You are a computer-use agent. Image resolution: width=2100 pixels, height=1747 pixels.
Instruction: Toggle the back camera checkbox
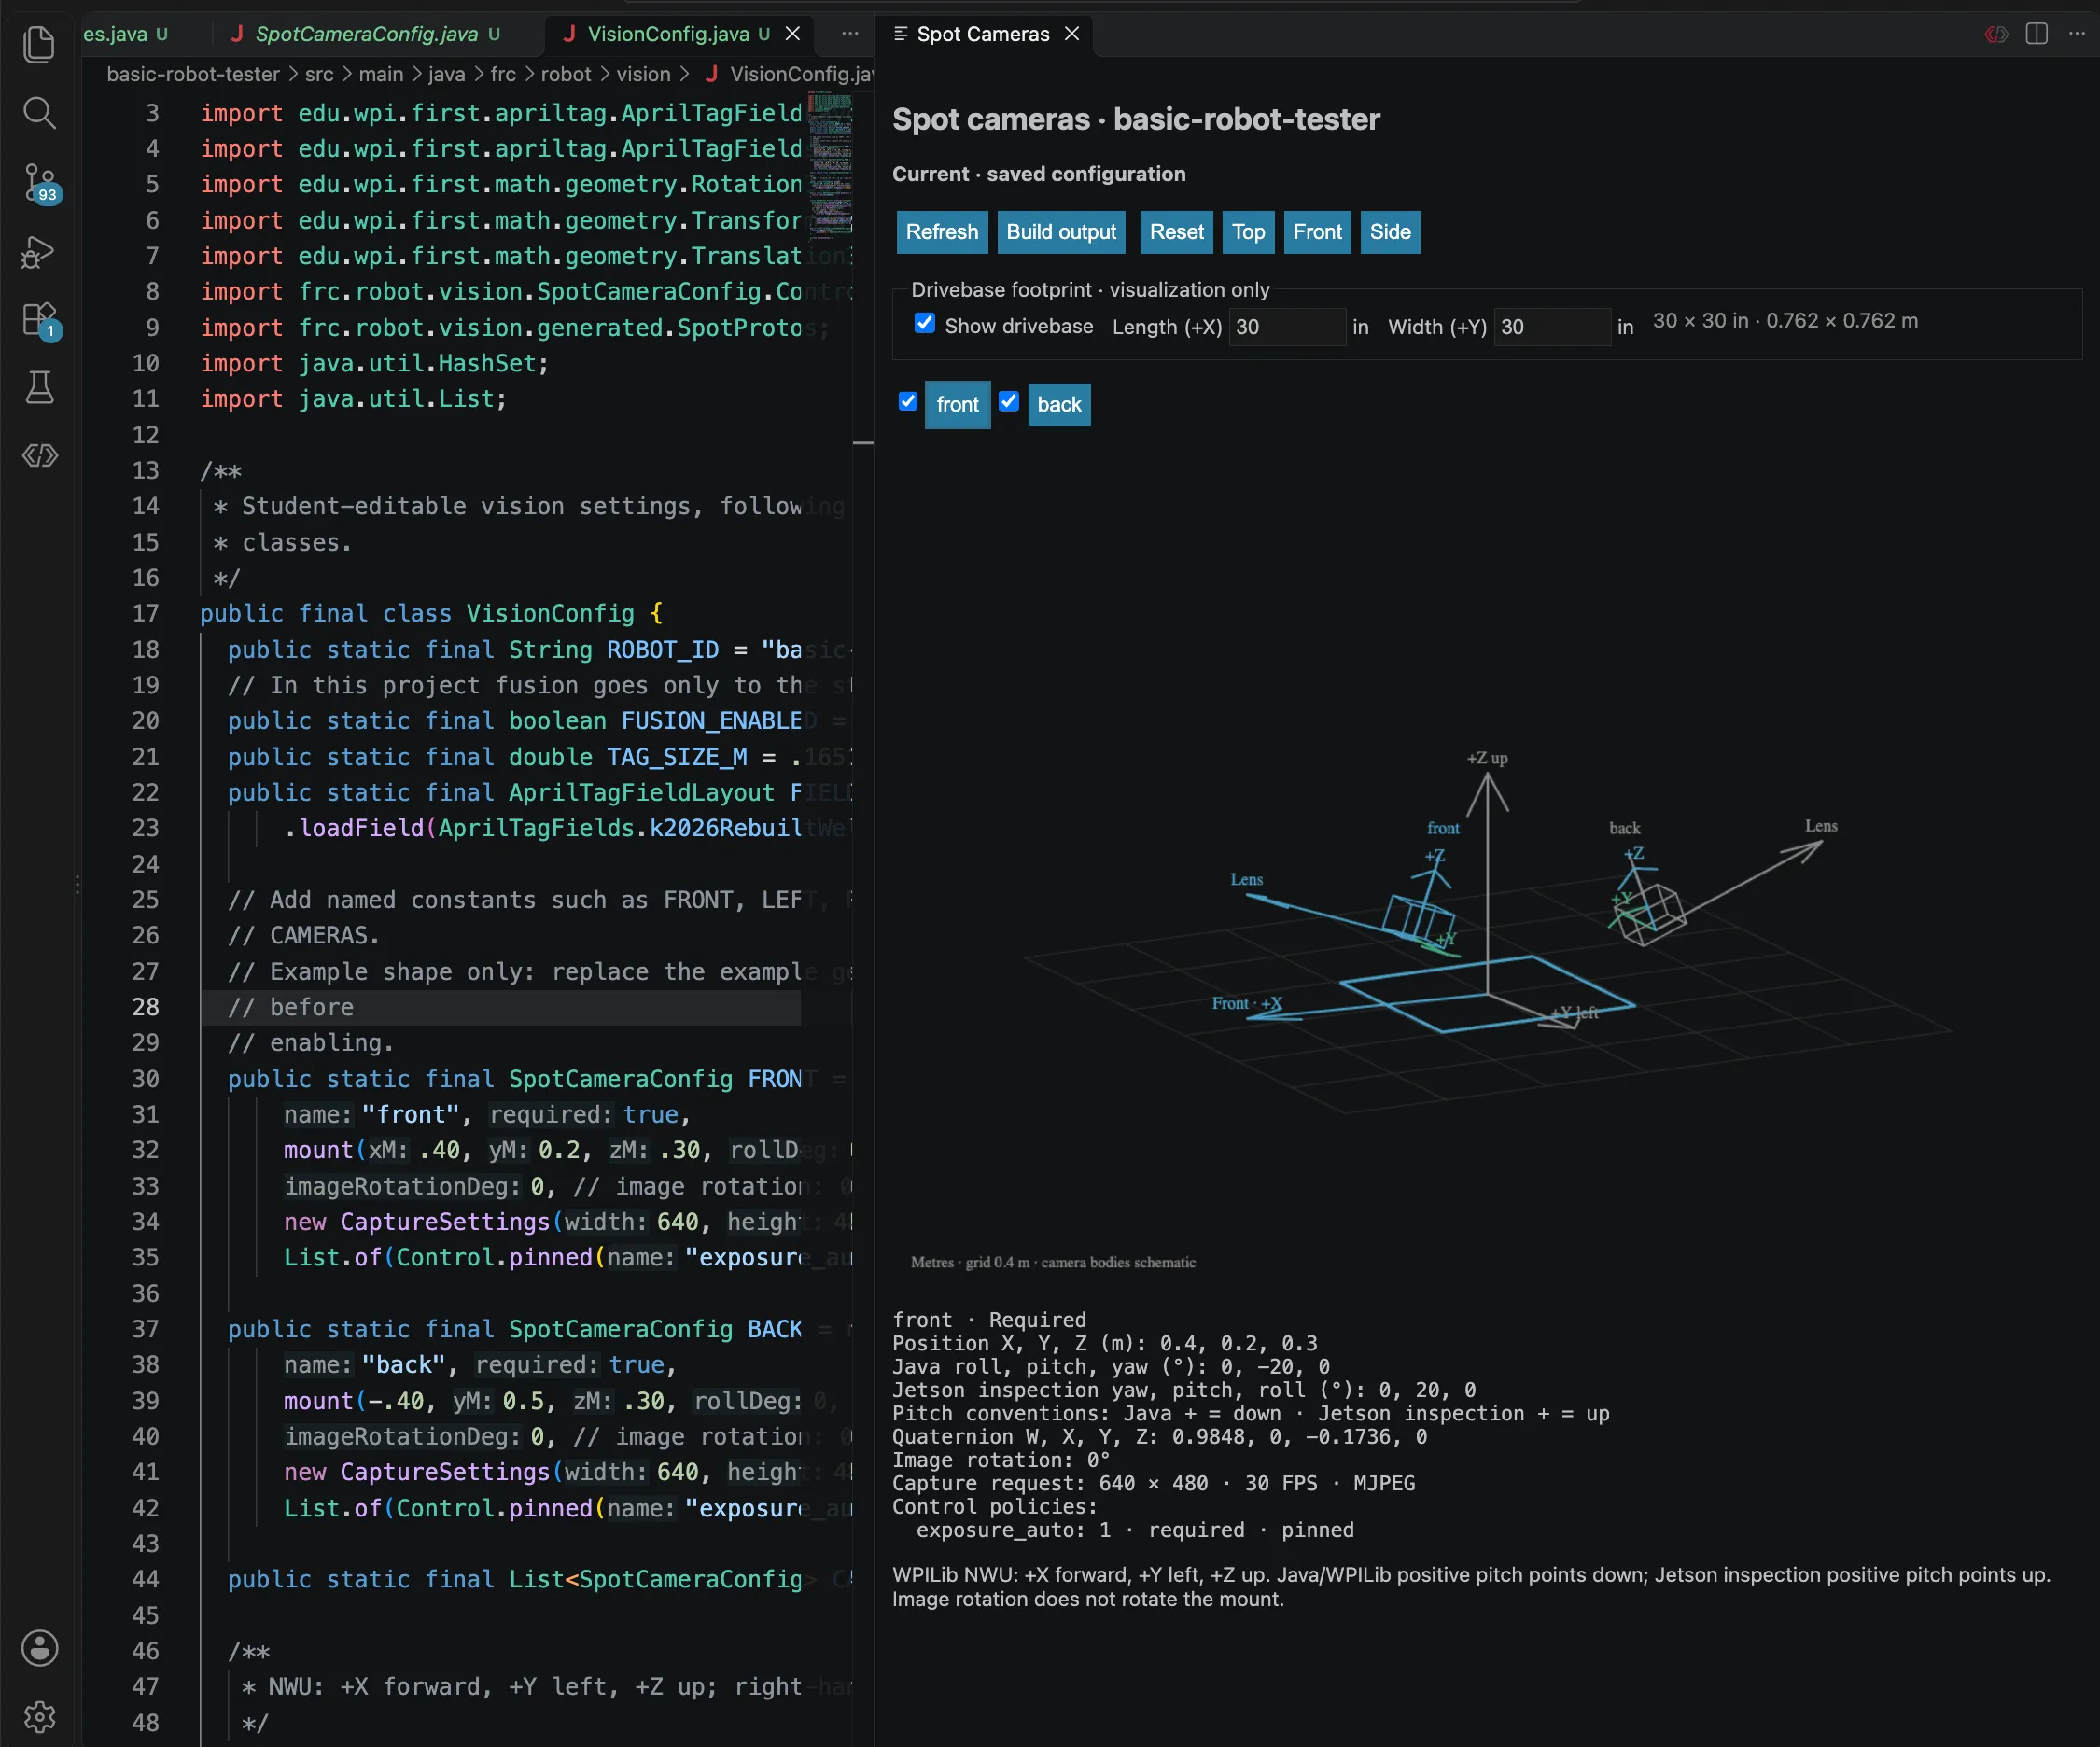pyautogui.click(x=1009, y=401)
